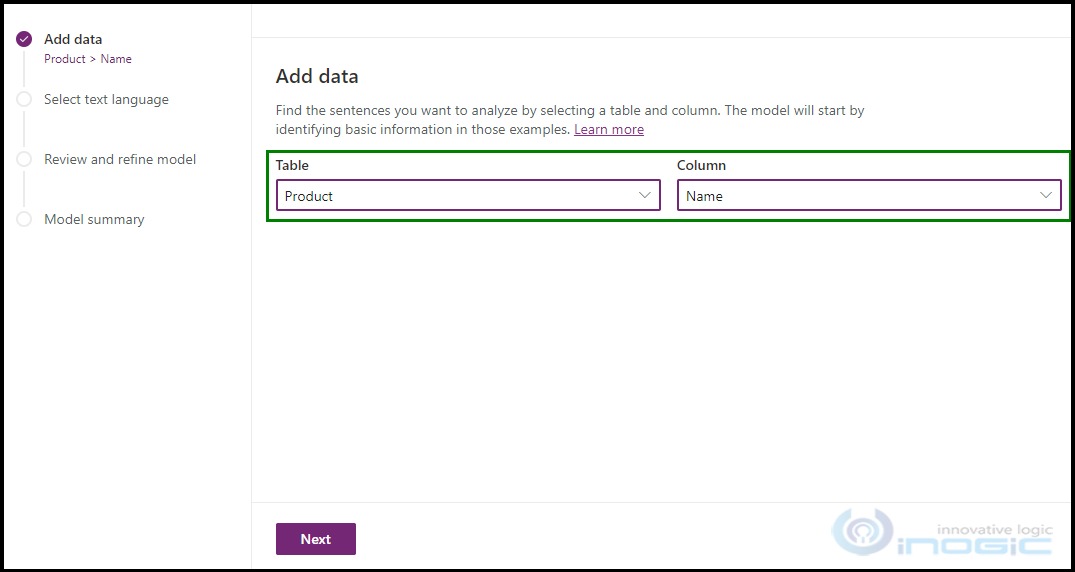
Task: Click the Select text language step circle
Action: point(24,99)
